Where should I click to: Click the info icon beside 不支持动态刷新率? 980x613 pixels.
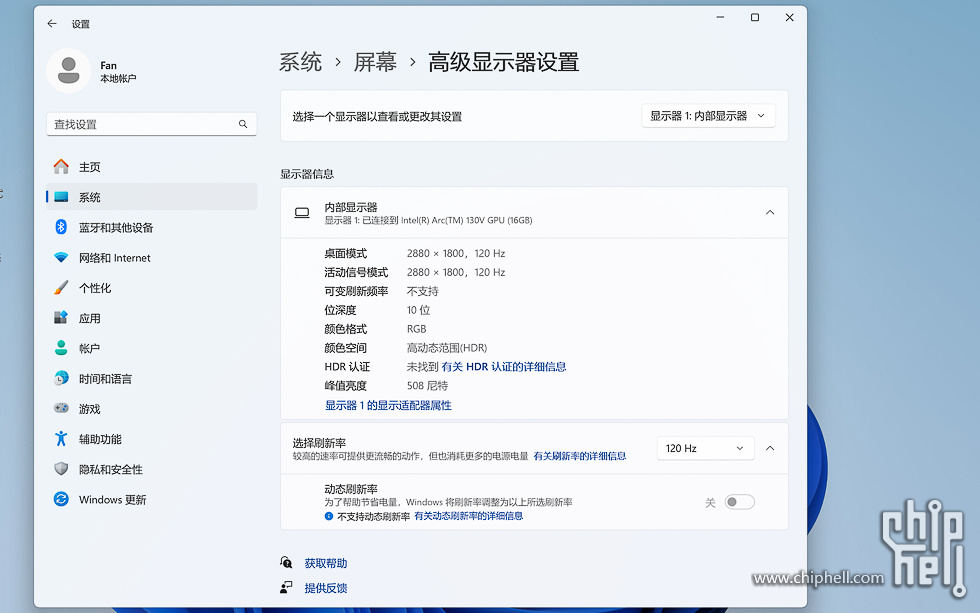(x=329, y=516)
